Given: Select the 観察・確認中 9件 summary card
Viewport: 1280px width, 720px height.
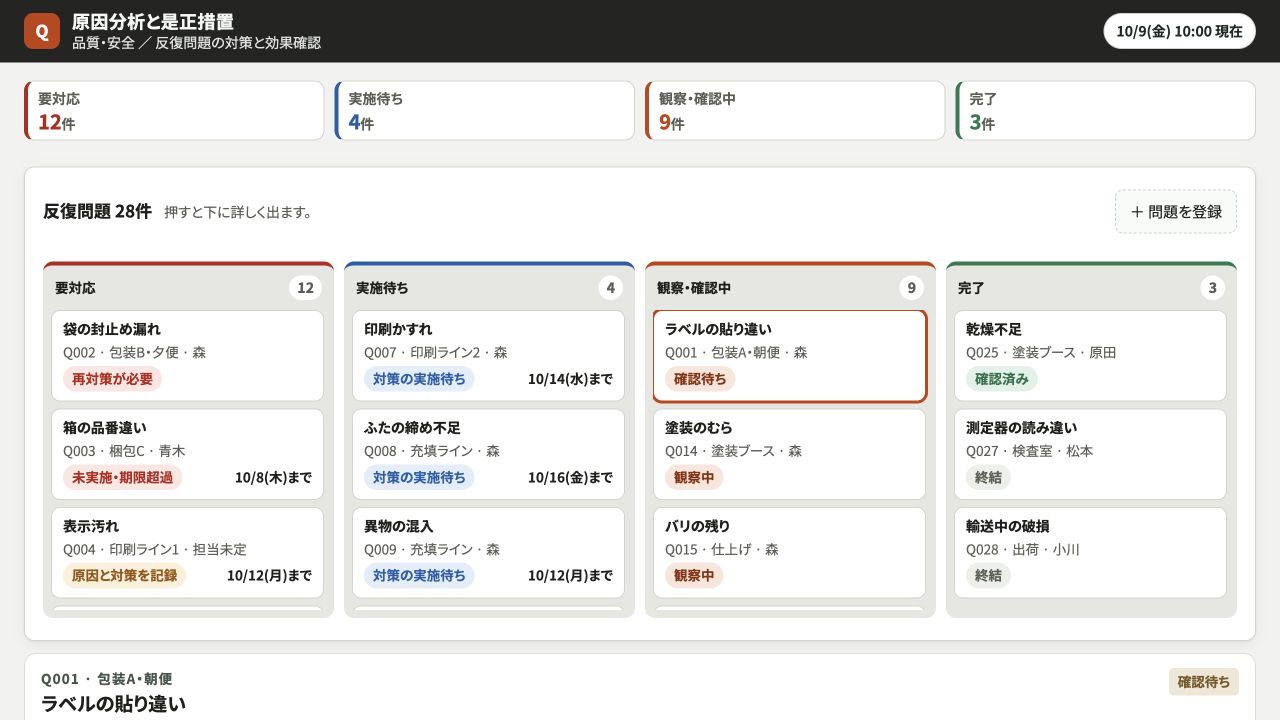Looking at the screenshot, I should pyautogui.click(x=795, y=111).
